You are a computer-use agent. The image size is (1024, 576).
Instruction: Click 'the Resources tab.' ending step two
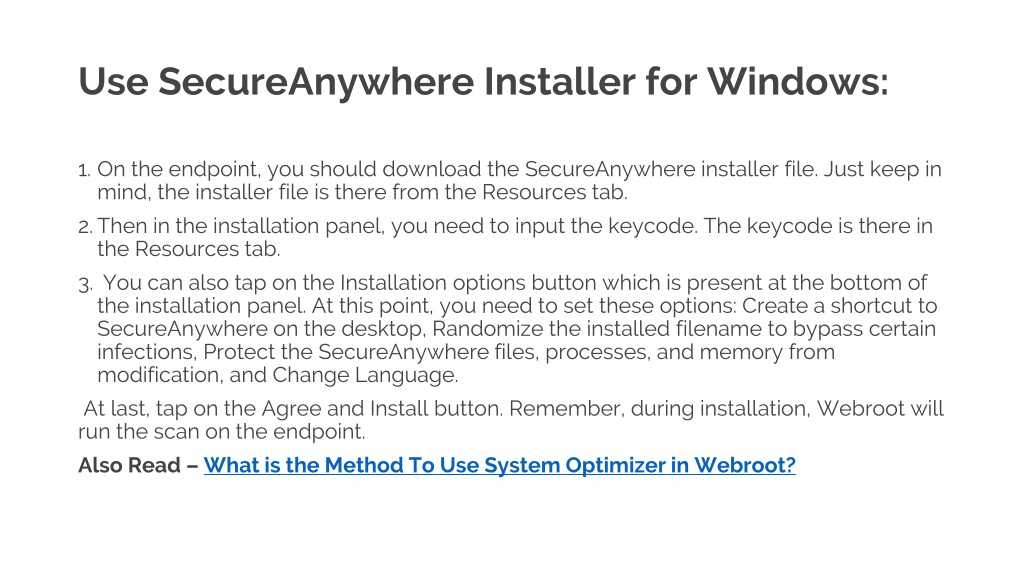pos(189,249)
